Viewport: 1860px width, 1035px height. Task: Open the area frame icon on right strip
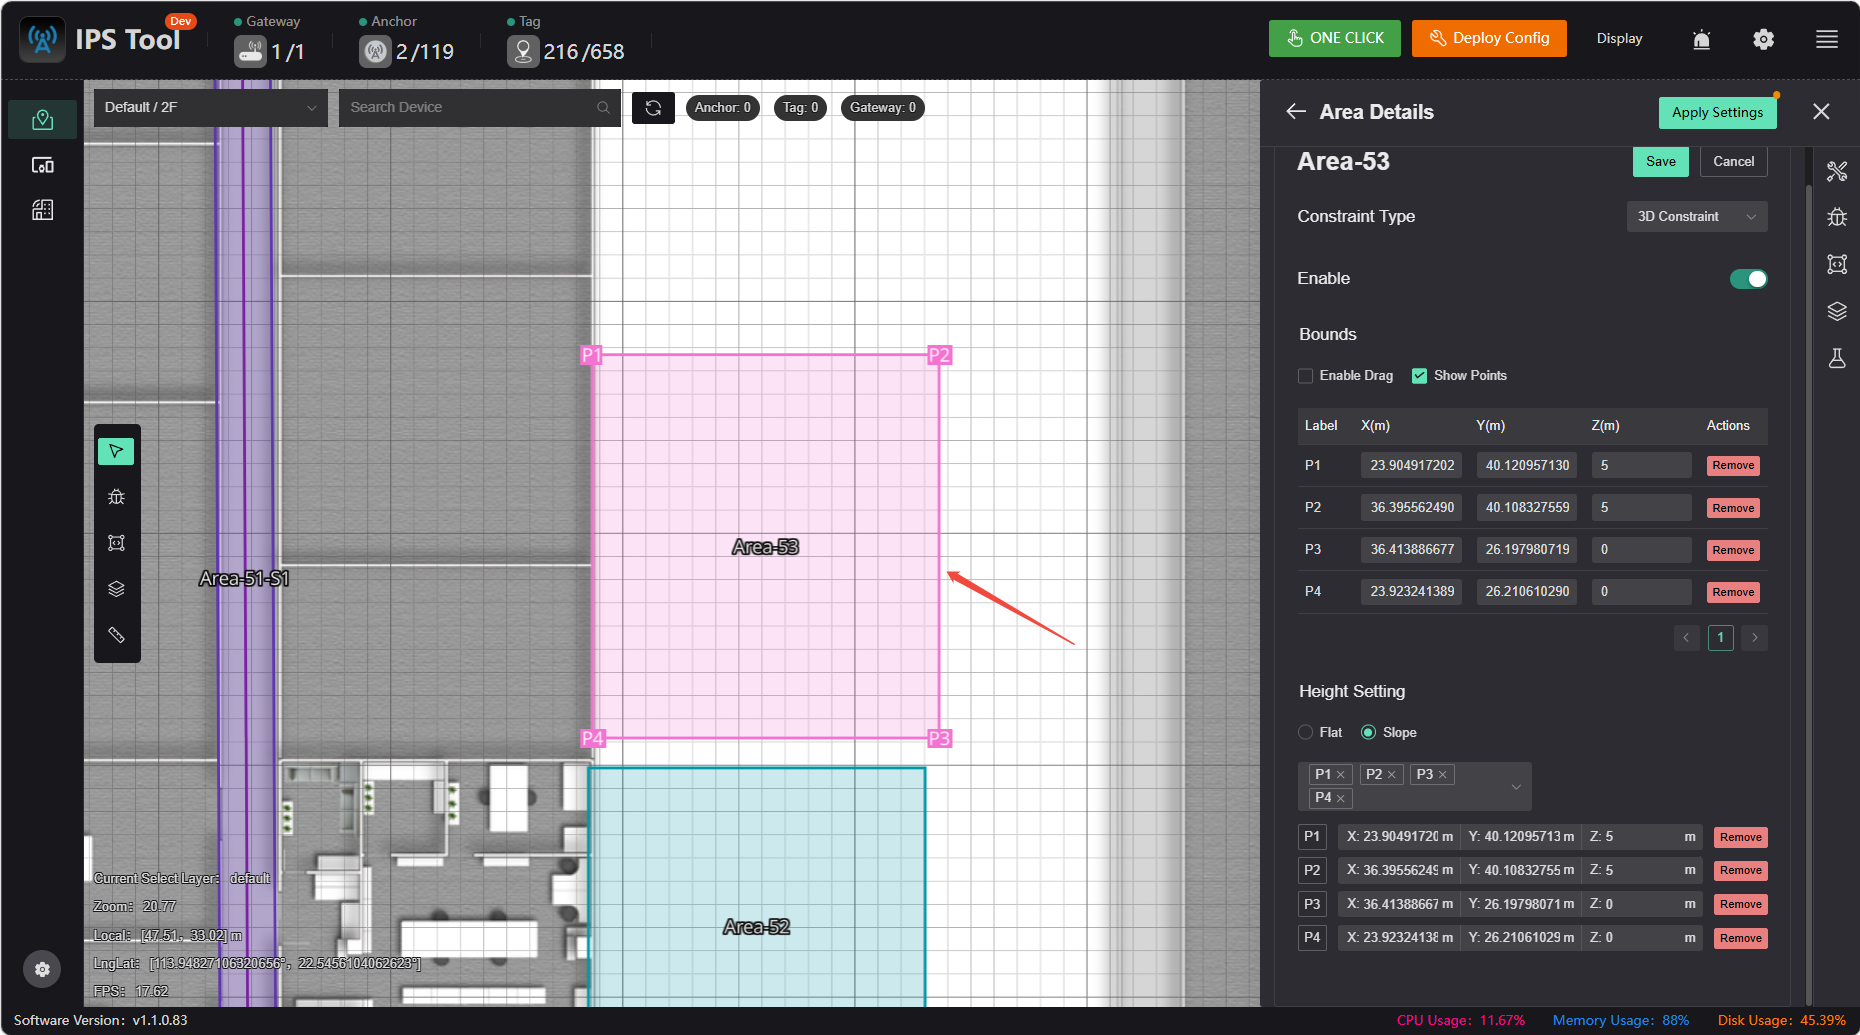(1837, 264)
